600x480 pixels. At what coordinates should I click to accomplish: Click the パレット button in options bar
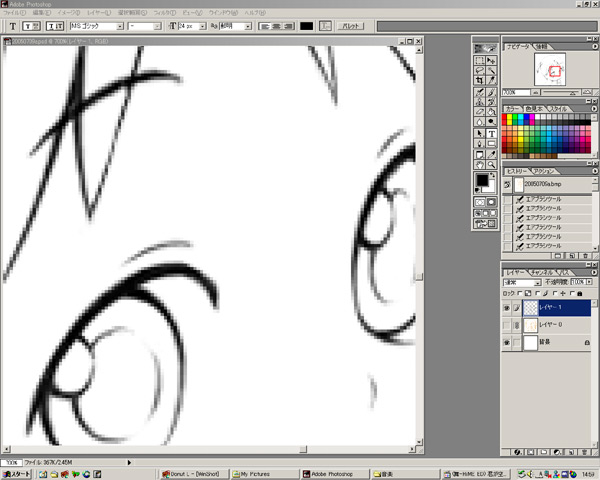pos(350,25)
